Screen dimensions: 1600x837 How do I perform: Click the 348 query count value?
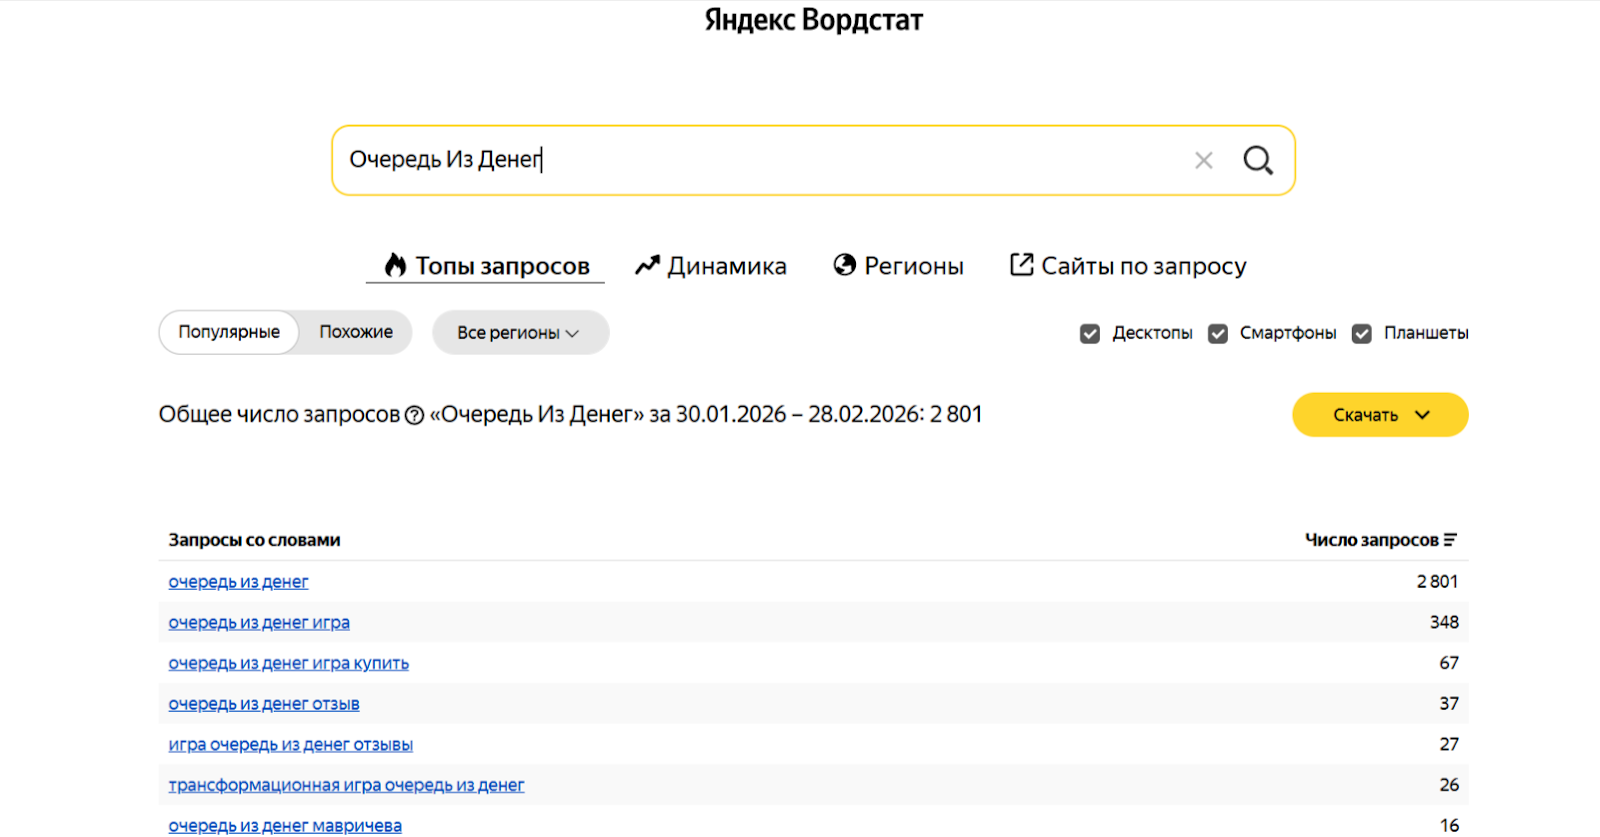[x=1444, y=622]
